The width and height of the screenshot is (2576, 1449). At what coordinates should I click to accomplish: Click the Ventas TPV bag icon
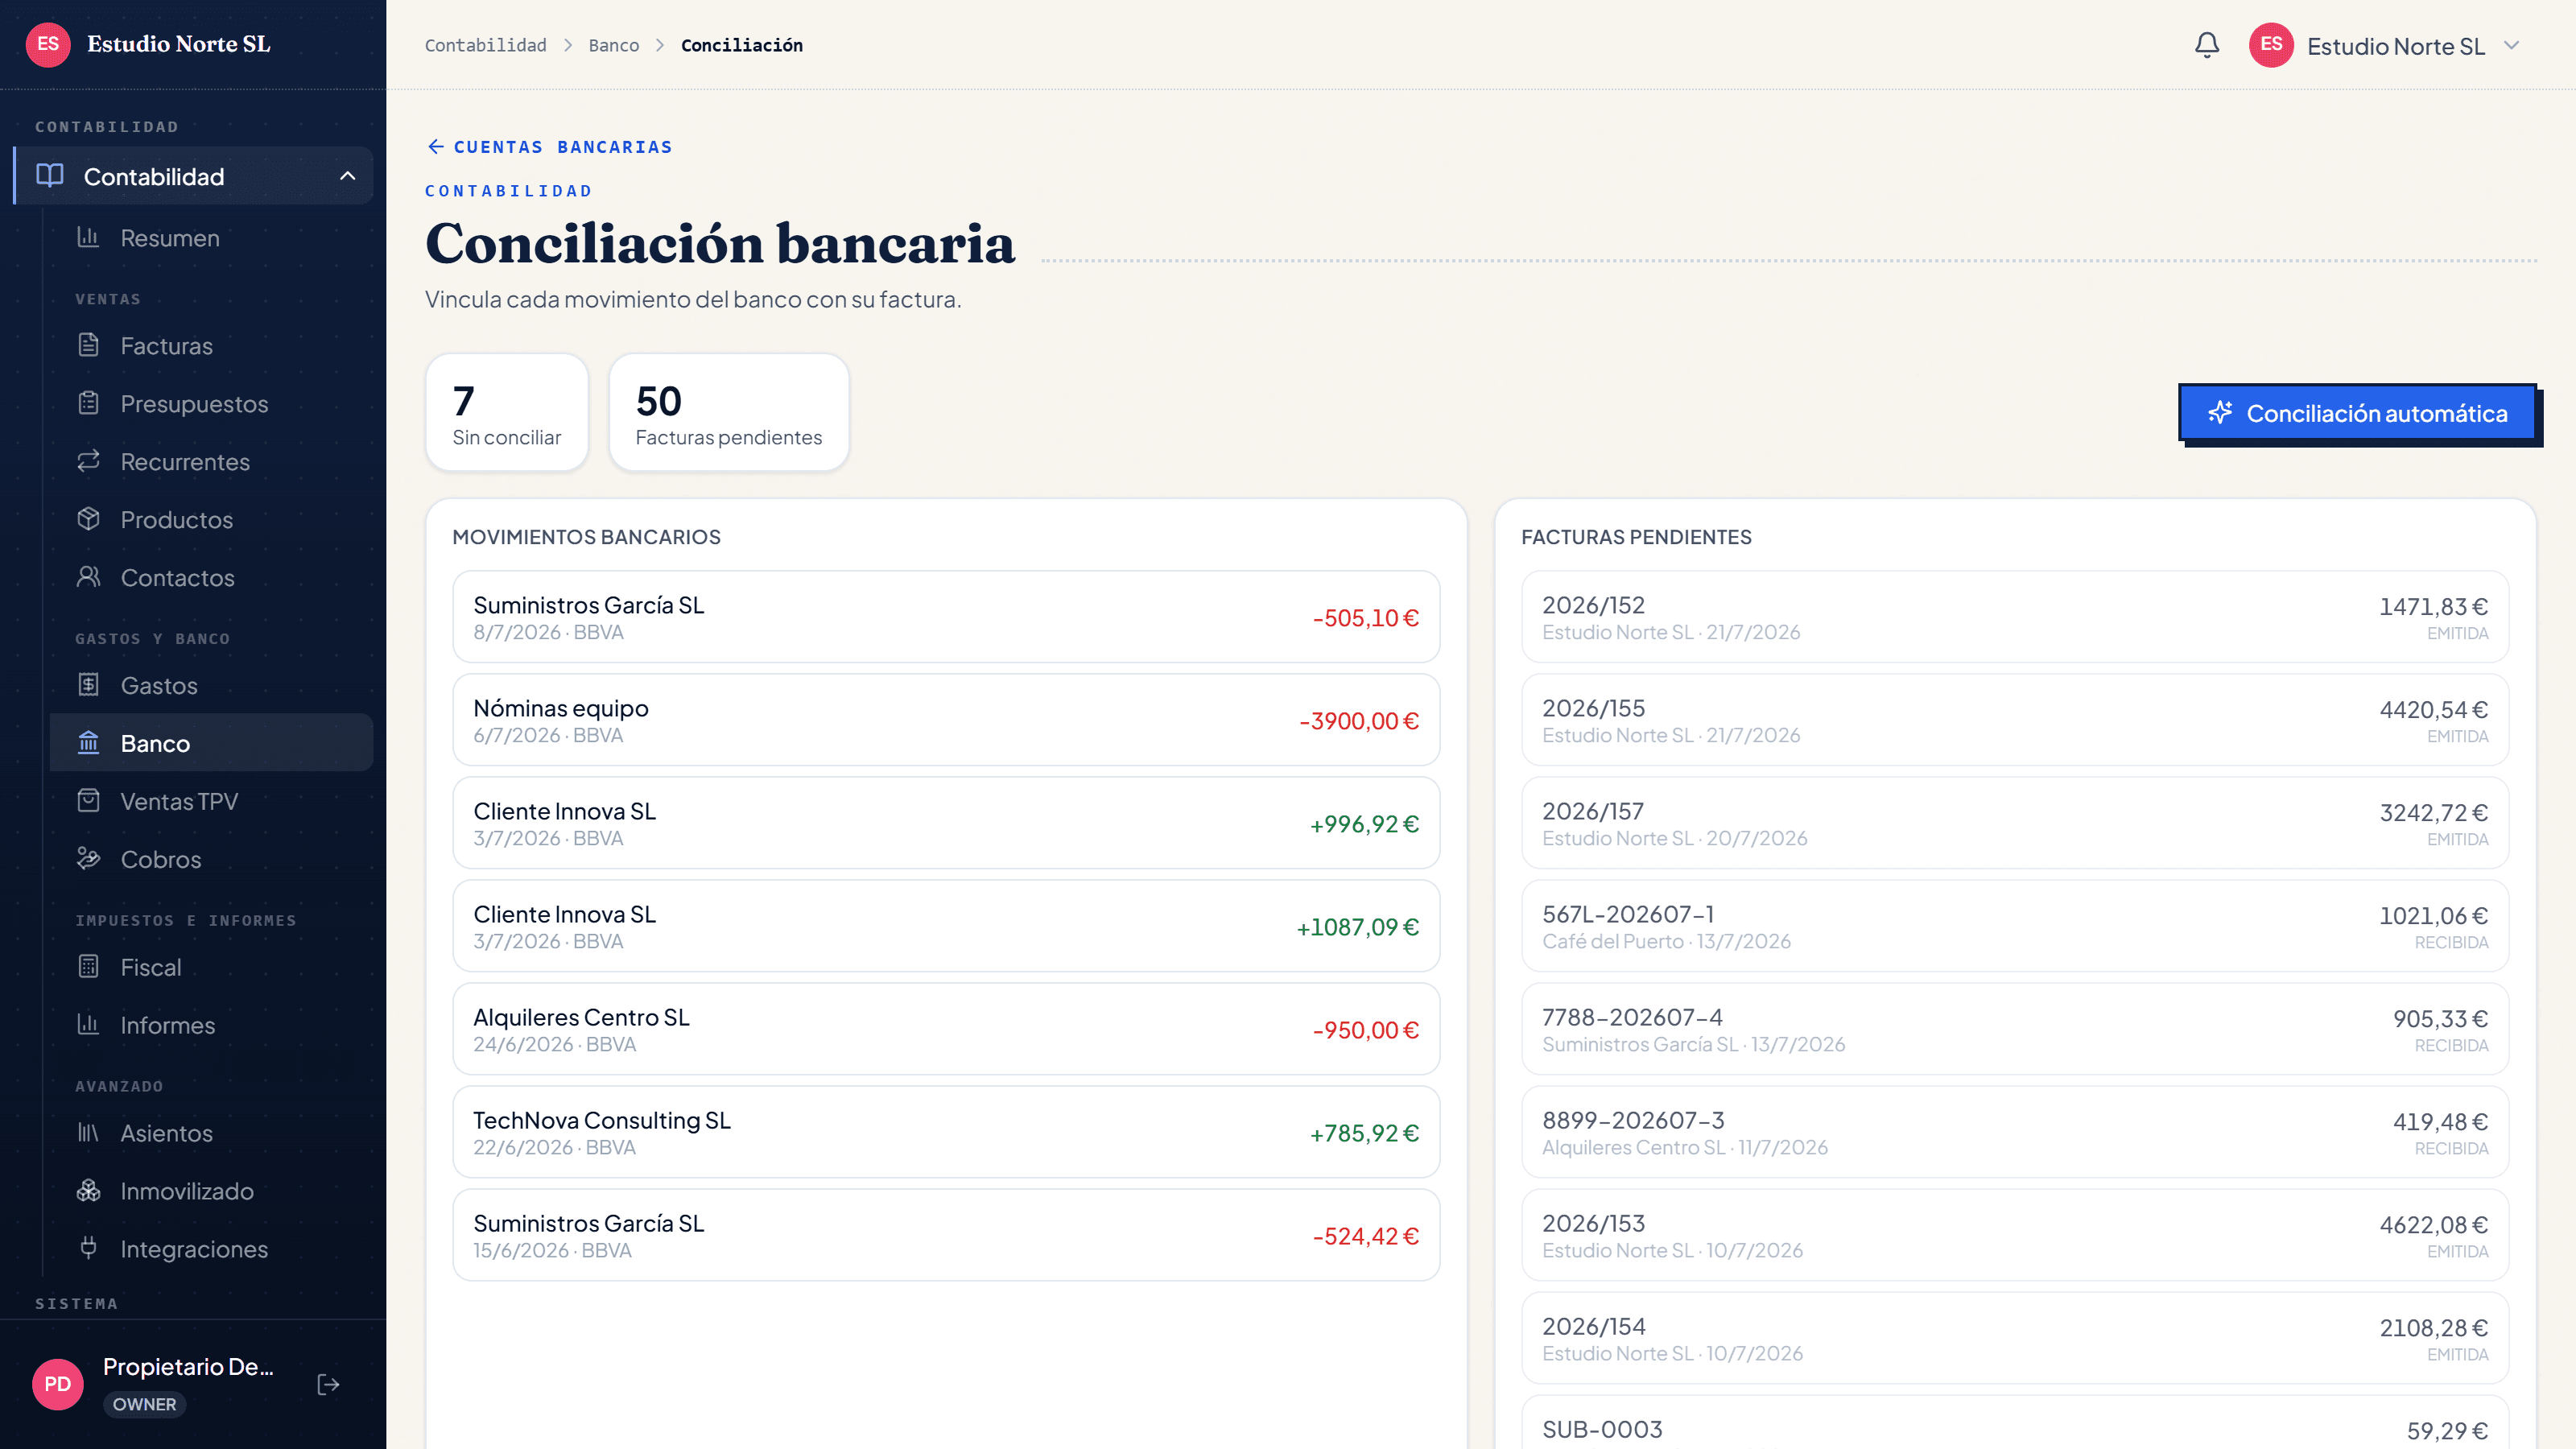click(88, 801)
